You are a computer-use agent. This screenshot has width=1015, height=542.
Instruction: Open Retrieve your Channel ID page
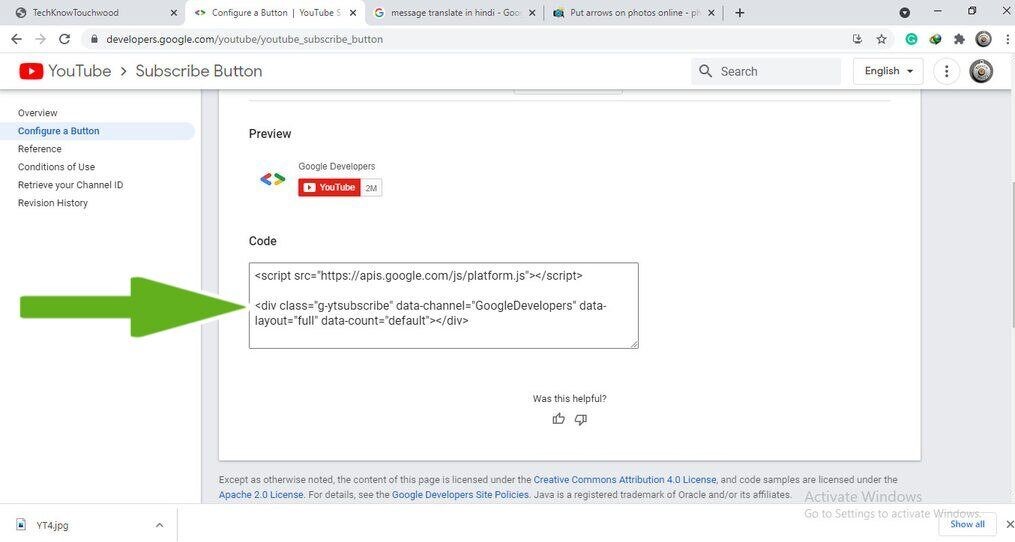click(x=70, y=185)
